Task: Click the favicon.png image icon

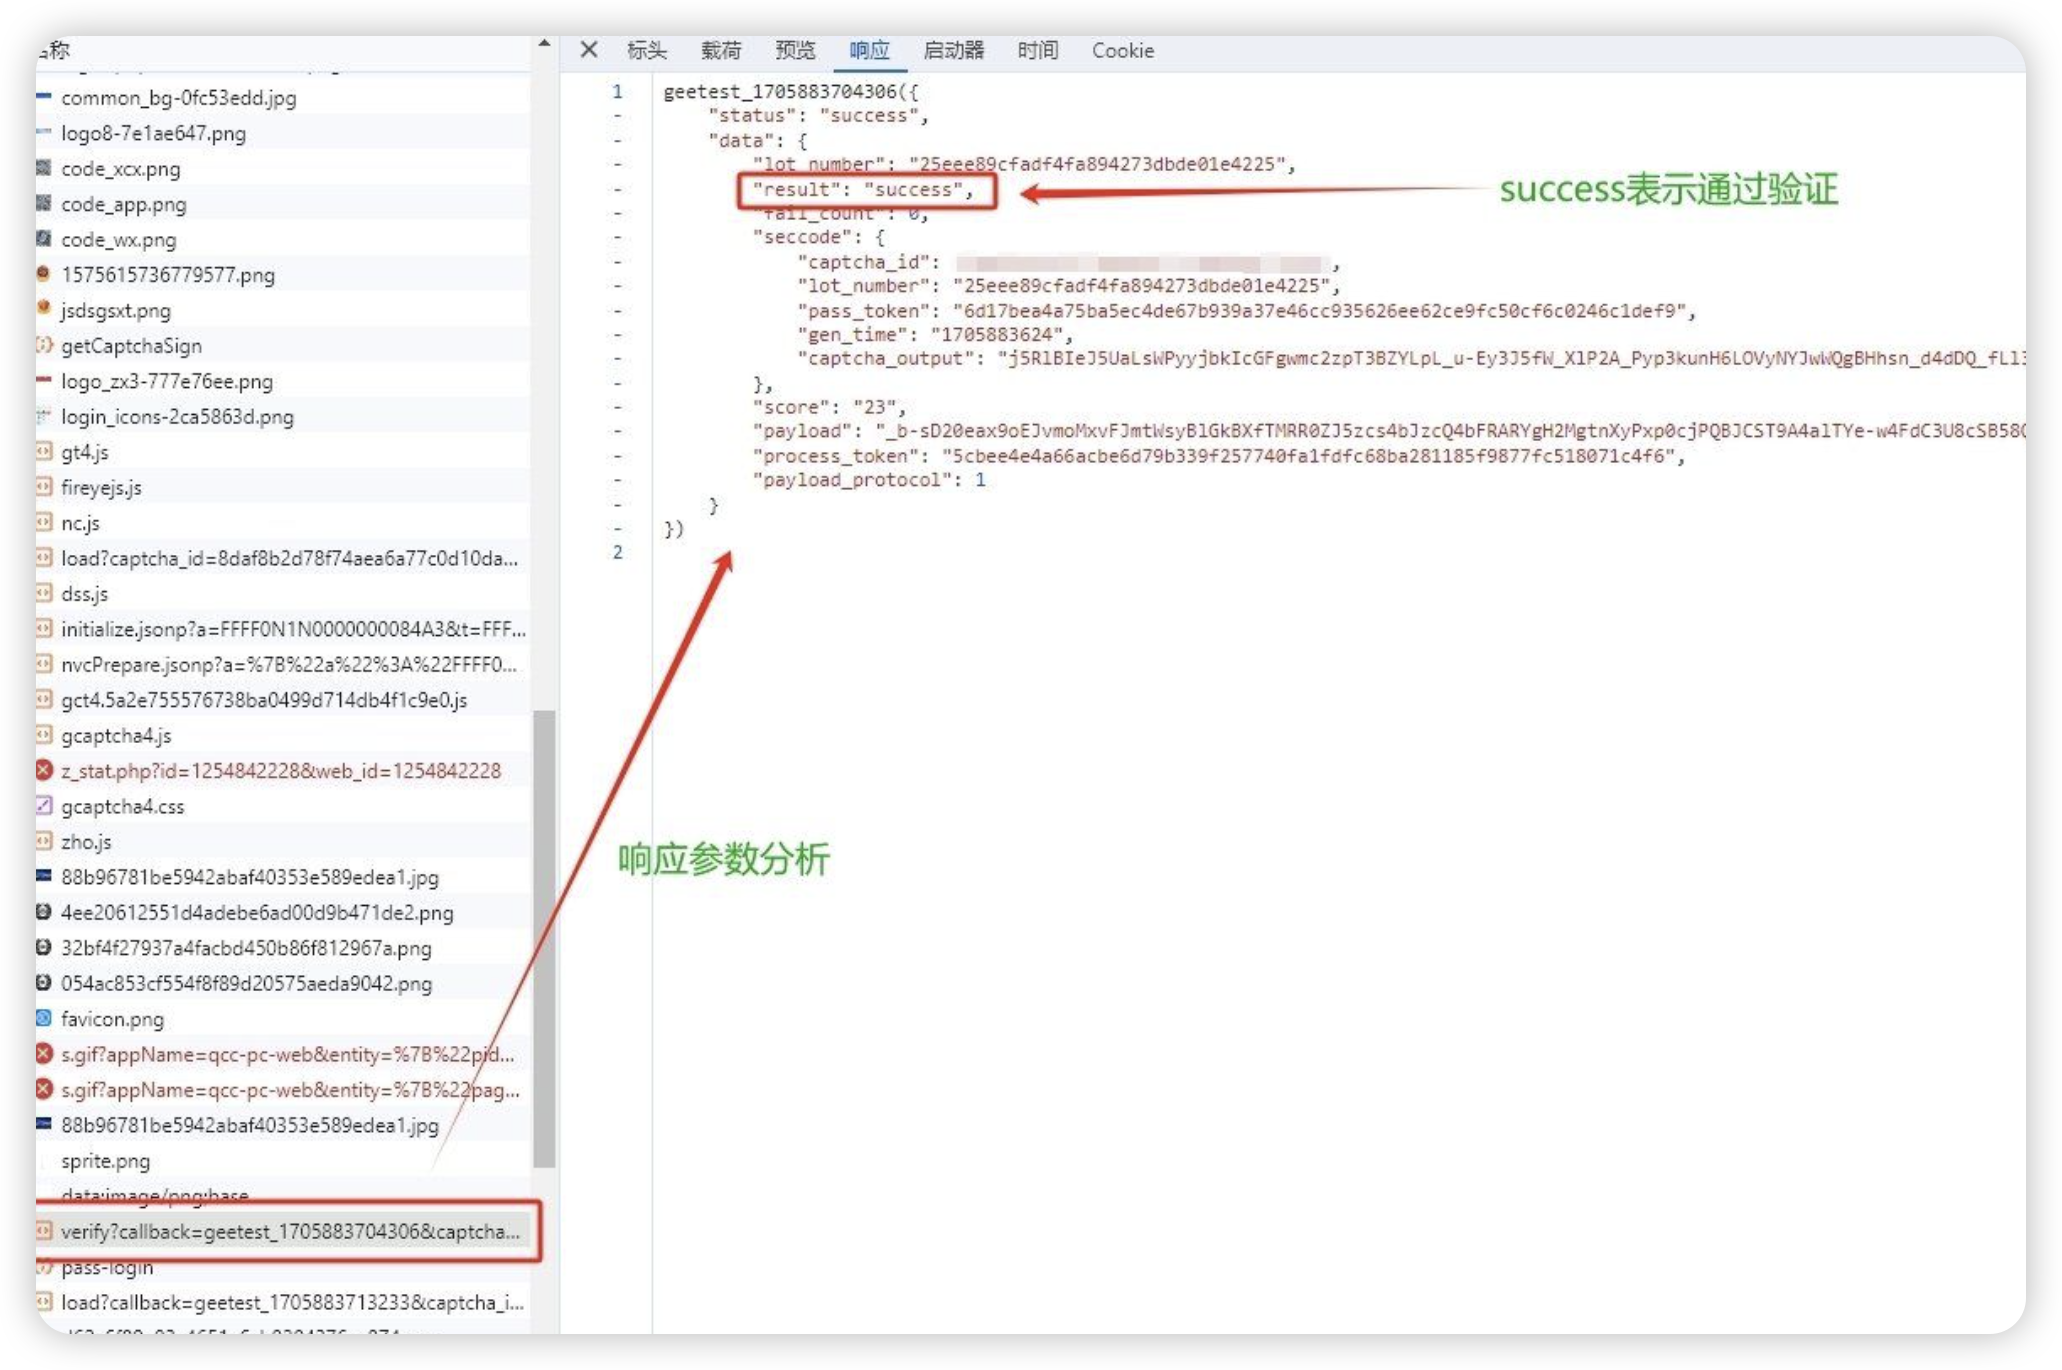Action: click(x=44, y=1018)
